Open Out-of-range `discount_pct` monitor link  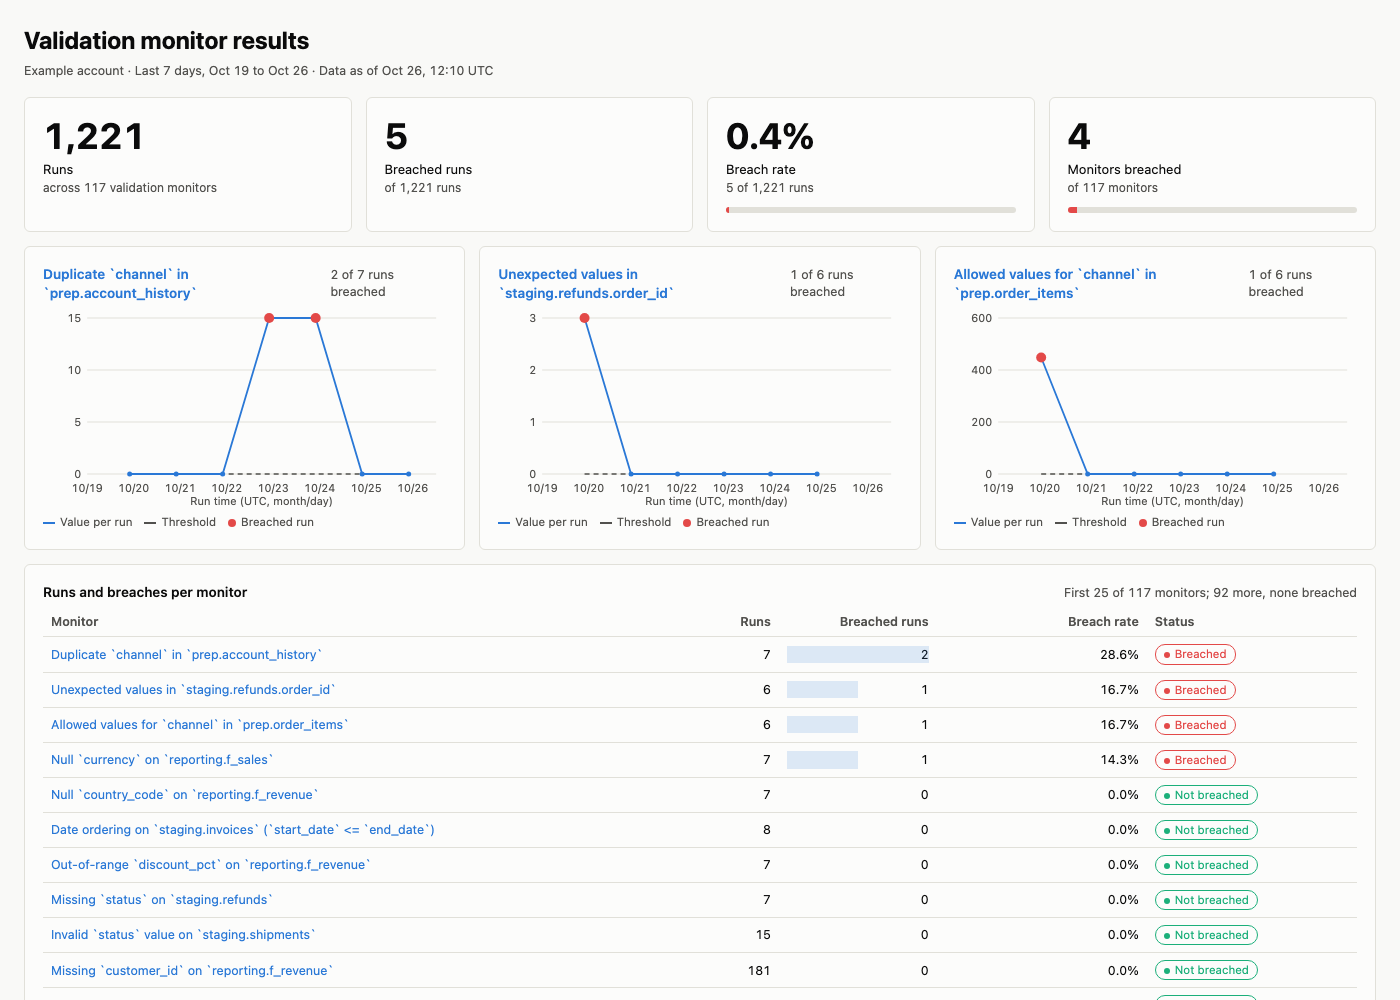(x=211, y=865)
